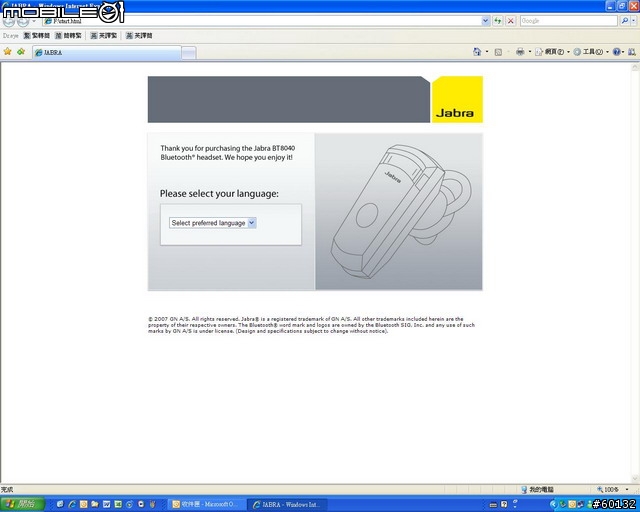Open the Select preferred language dropdown
This screenshot has height=512, width=640.
pos(213,223)
